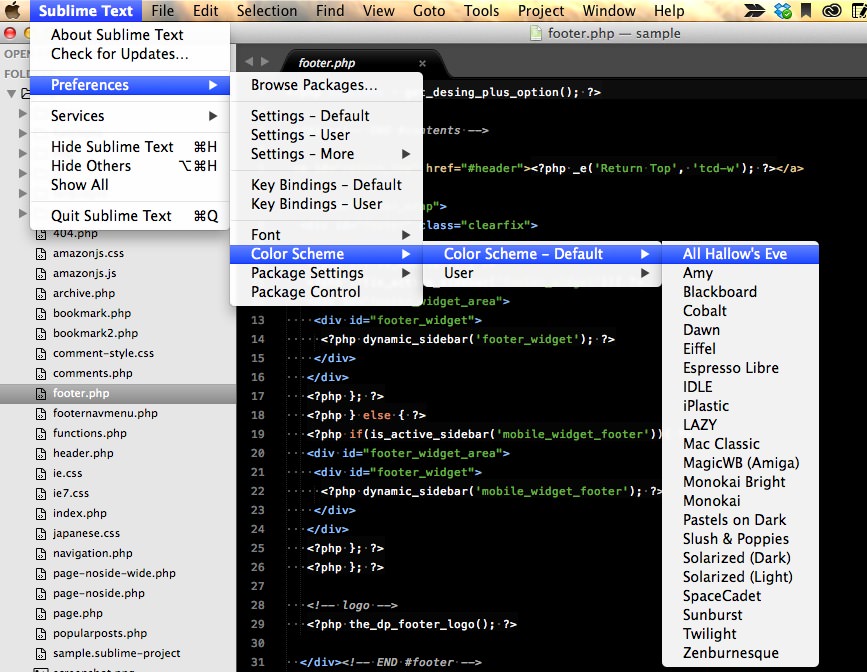
Task: Click the file icon next to header.php
Action: tap(41, 454)
